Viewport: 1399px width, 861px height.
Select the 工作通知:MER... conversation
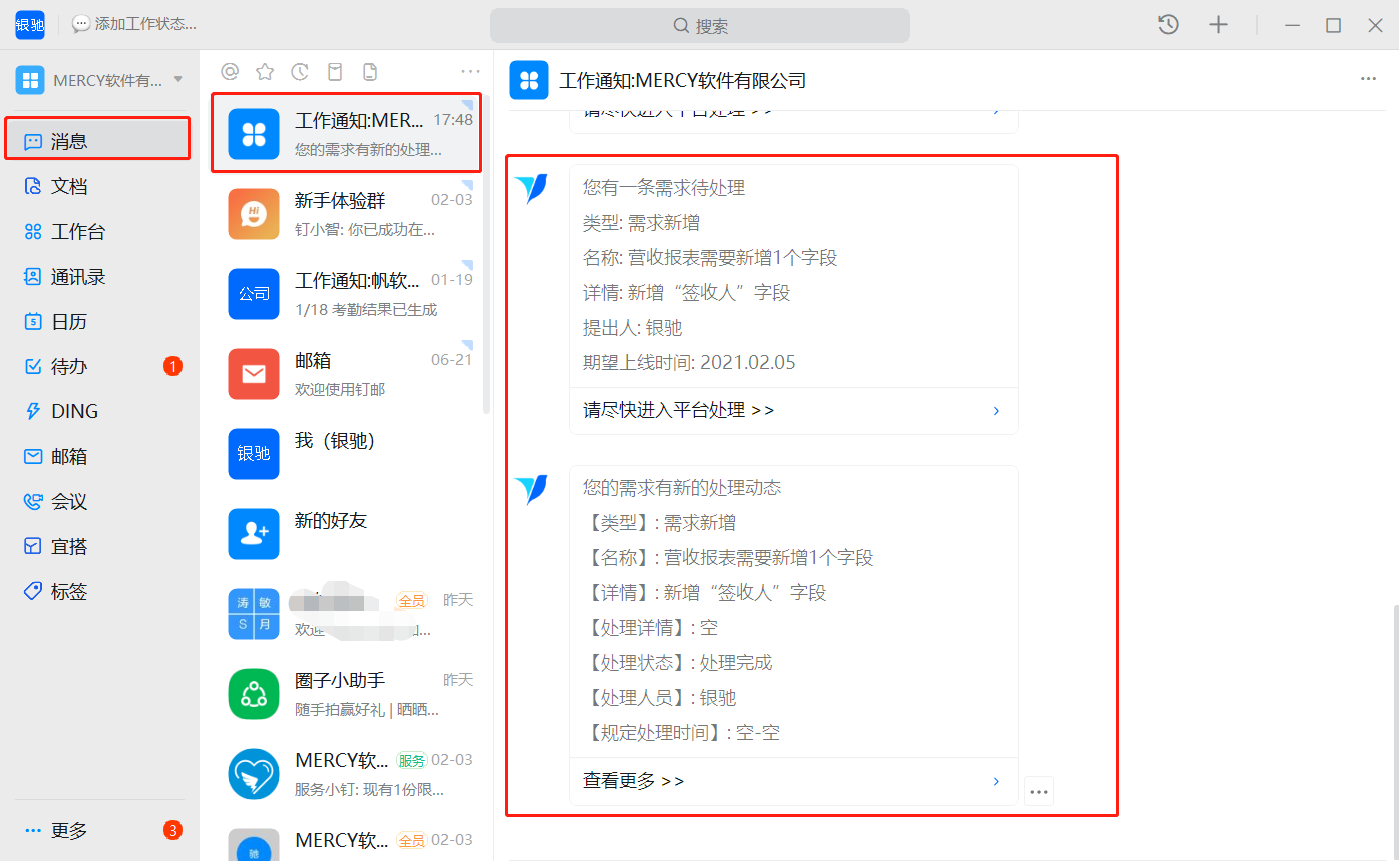coord(347,133)
